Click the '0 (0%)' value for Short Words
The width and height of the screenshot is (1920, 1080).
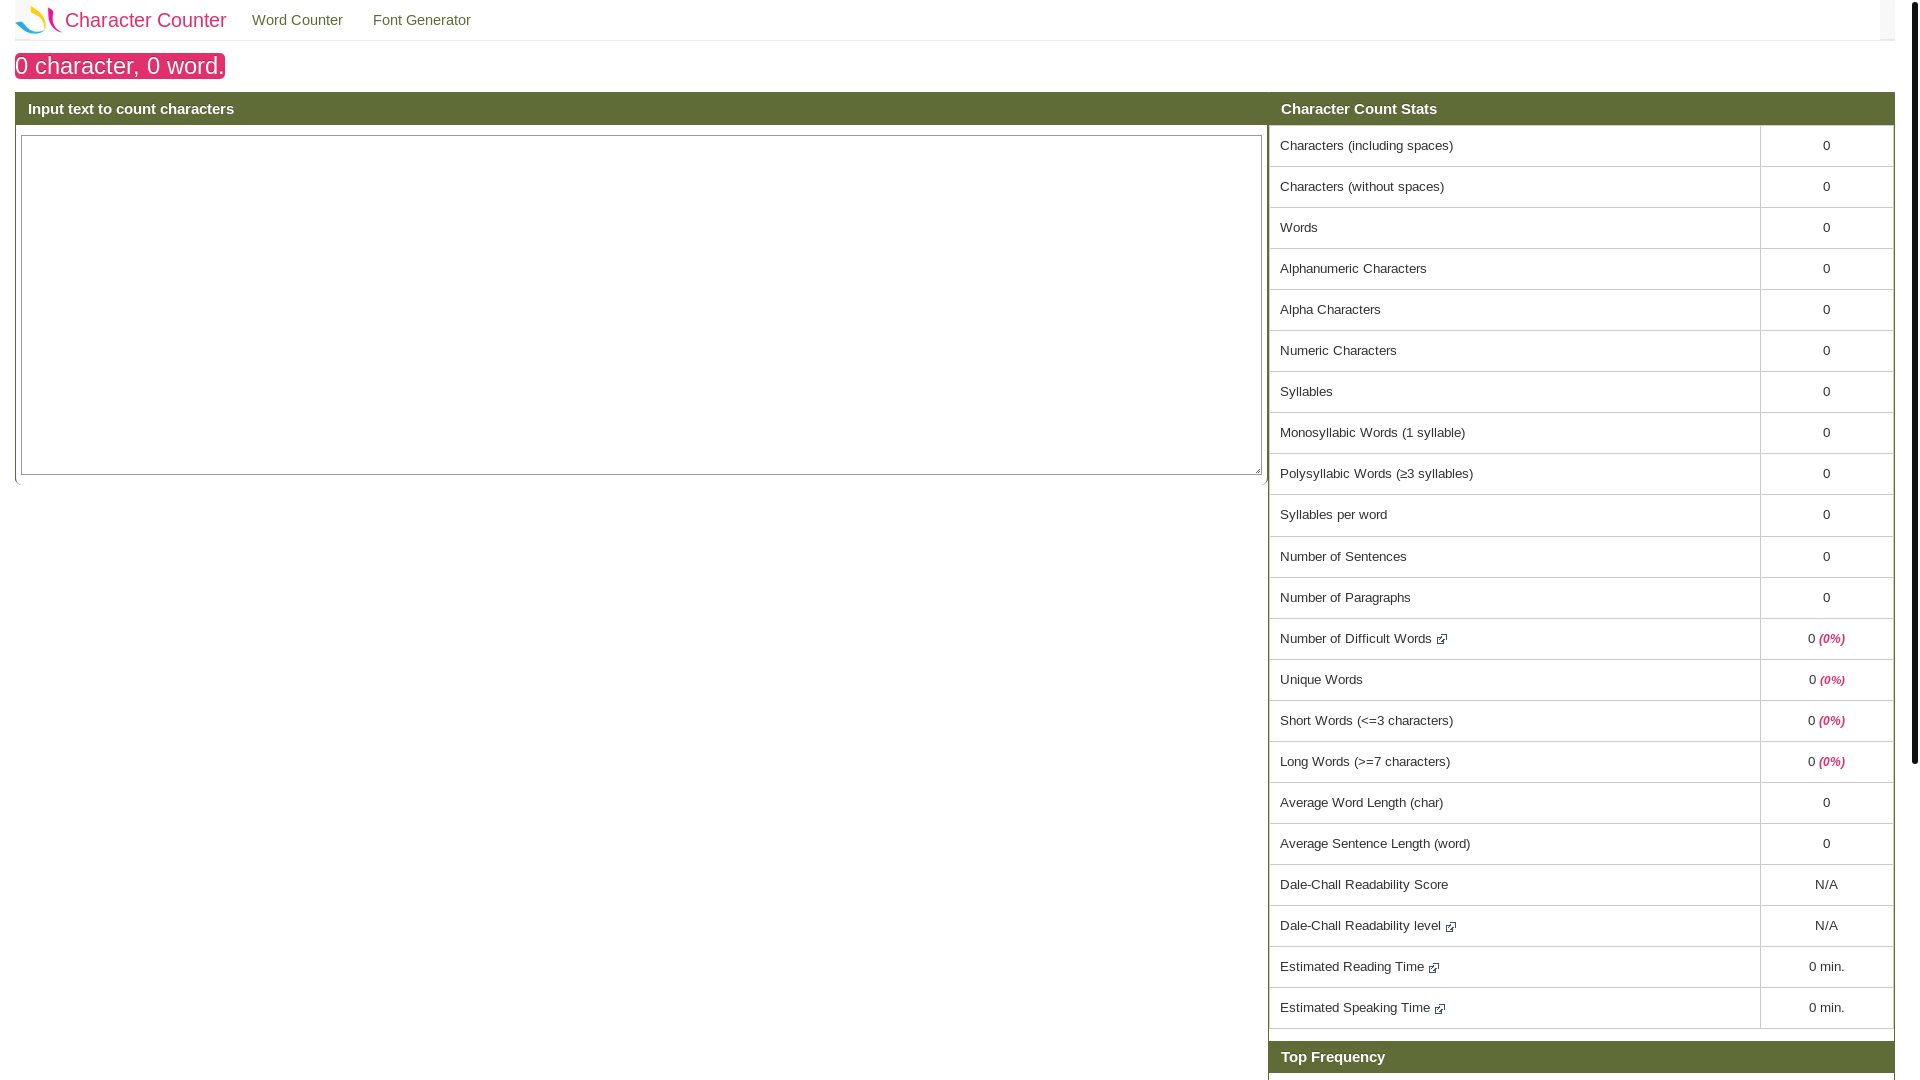pyautogui.click(x=1827, y=721)
